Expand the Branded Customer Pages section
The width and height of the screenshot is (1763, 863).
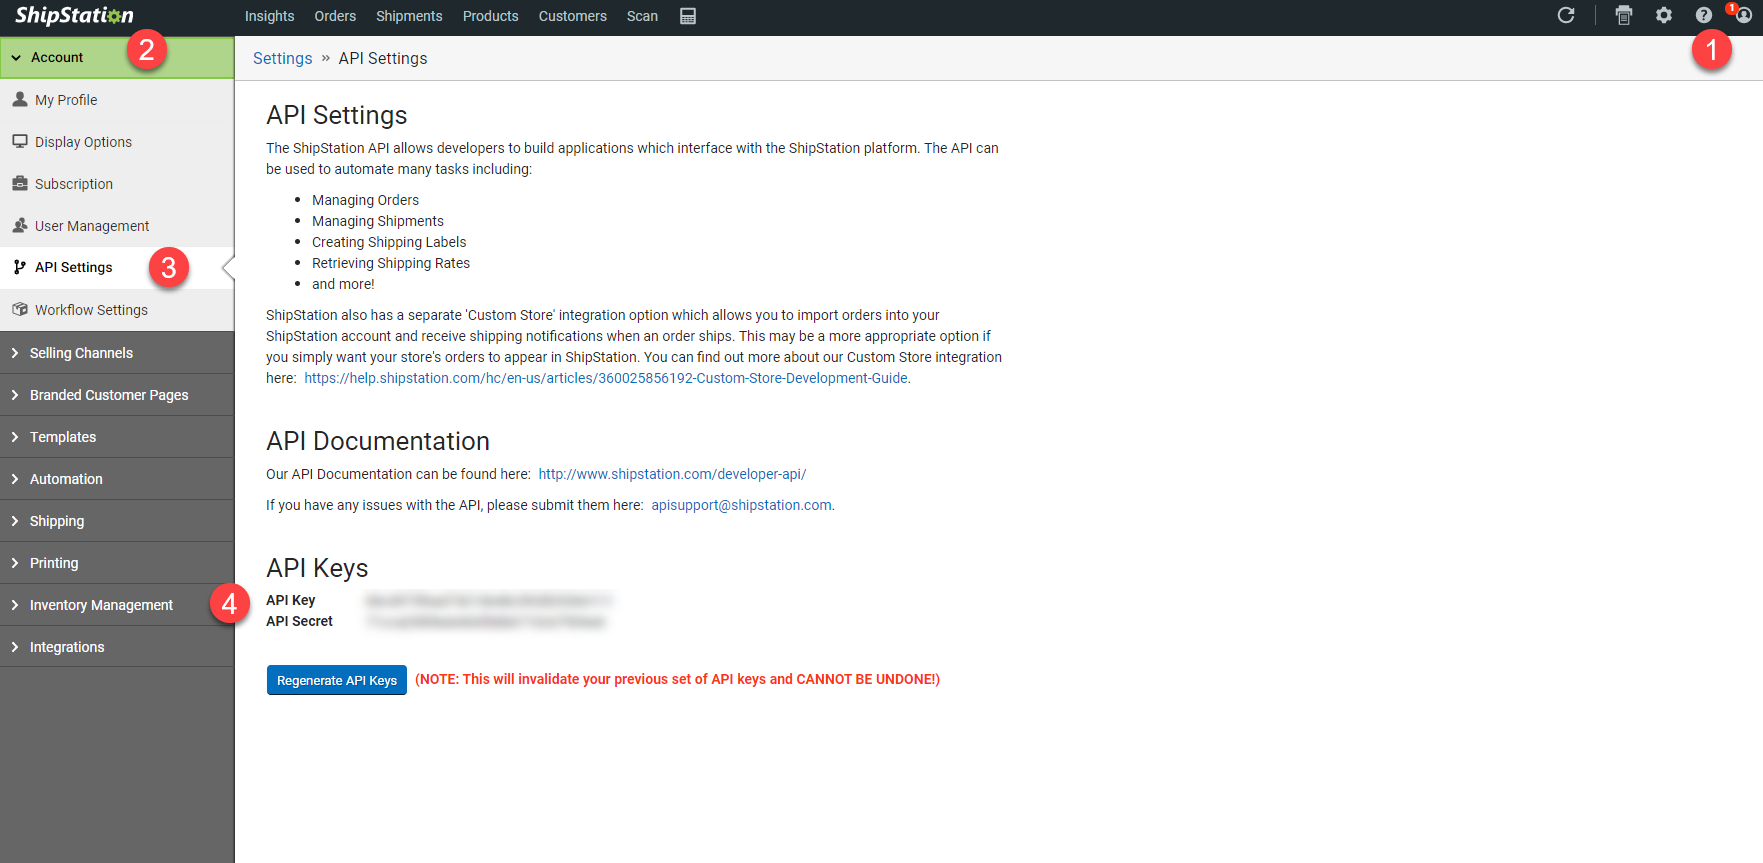point(117,395)
